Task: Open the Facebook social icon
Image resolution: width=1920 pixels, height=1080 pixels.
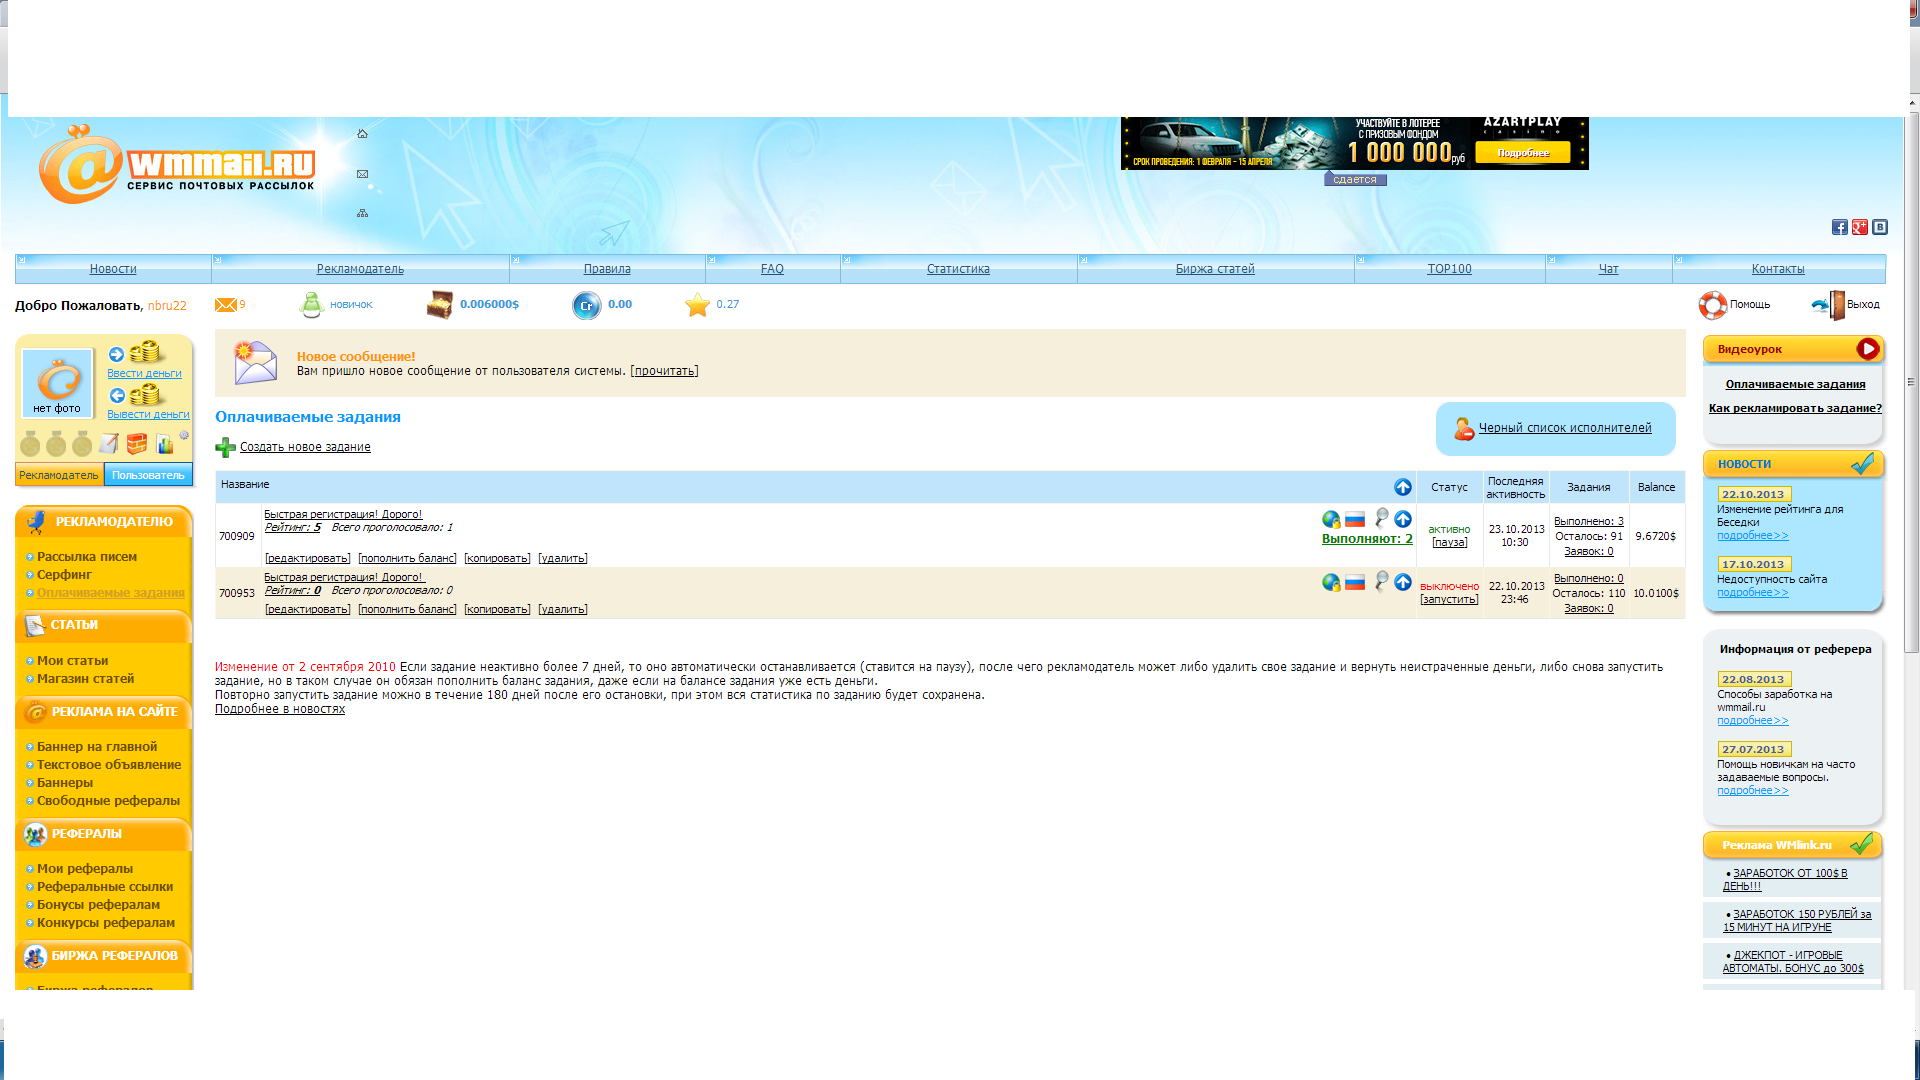Action: pyautogui.click(x=1839, y=227)
